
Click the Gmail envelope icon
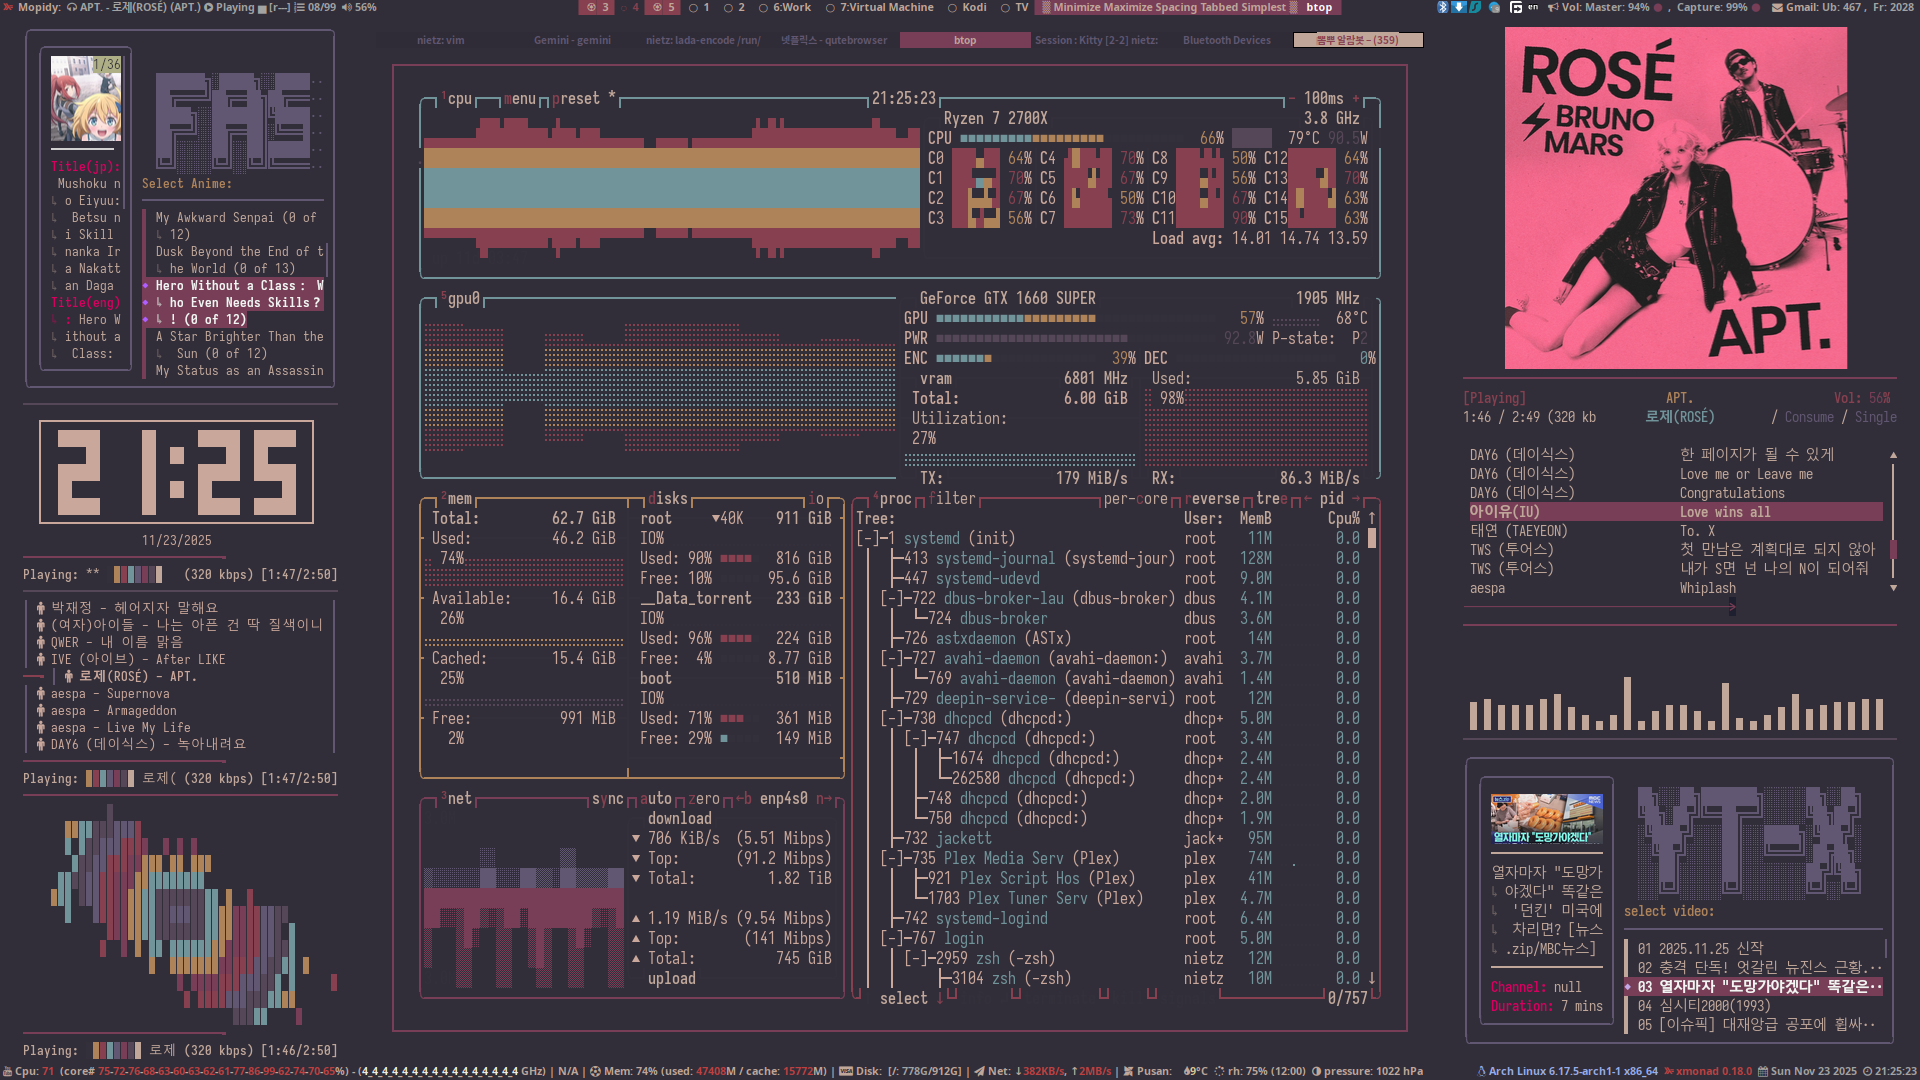pos(1777,7)
